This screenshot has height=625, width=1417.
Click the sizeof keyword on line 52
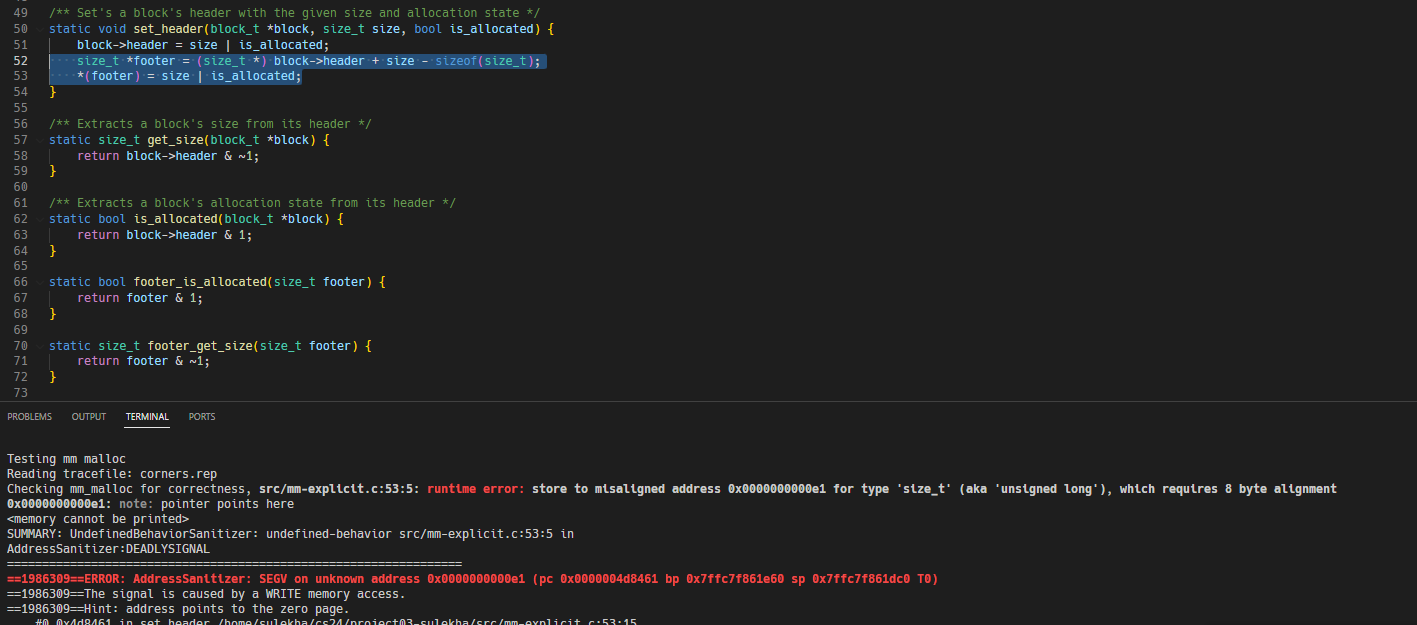tap(455, 61)
